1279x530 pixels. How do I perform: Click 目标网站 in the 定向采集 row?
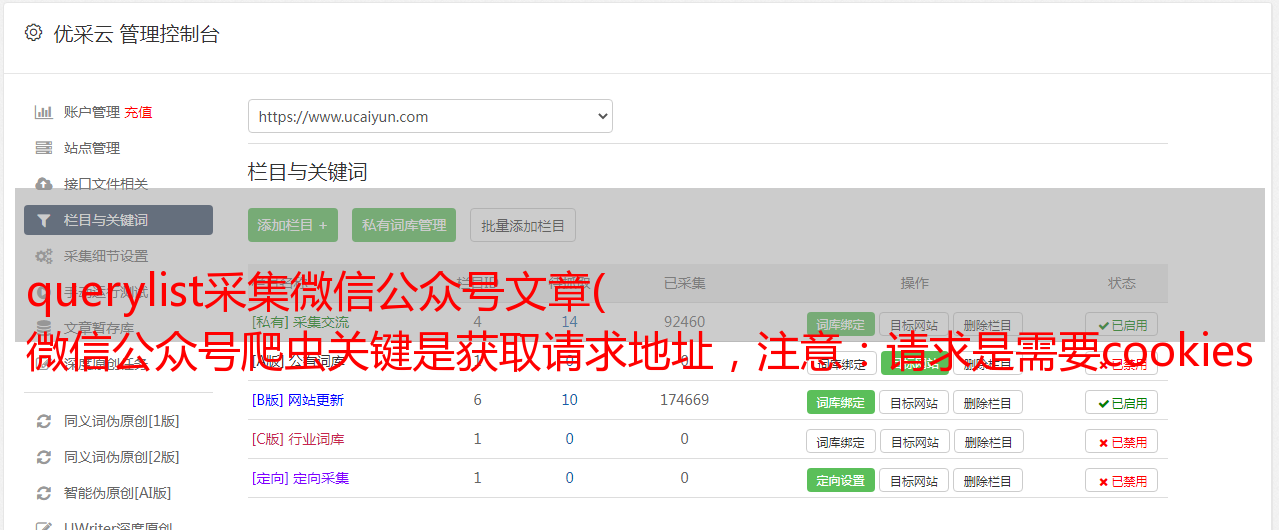(914, 480)
